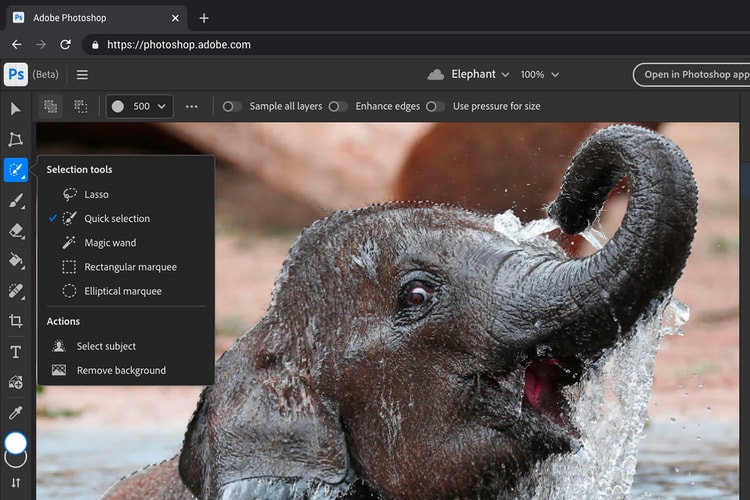Click the photoshop.adobe.com address bar
This screenshot has width=750, height=500.
[416, 44]
